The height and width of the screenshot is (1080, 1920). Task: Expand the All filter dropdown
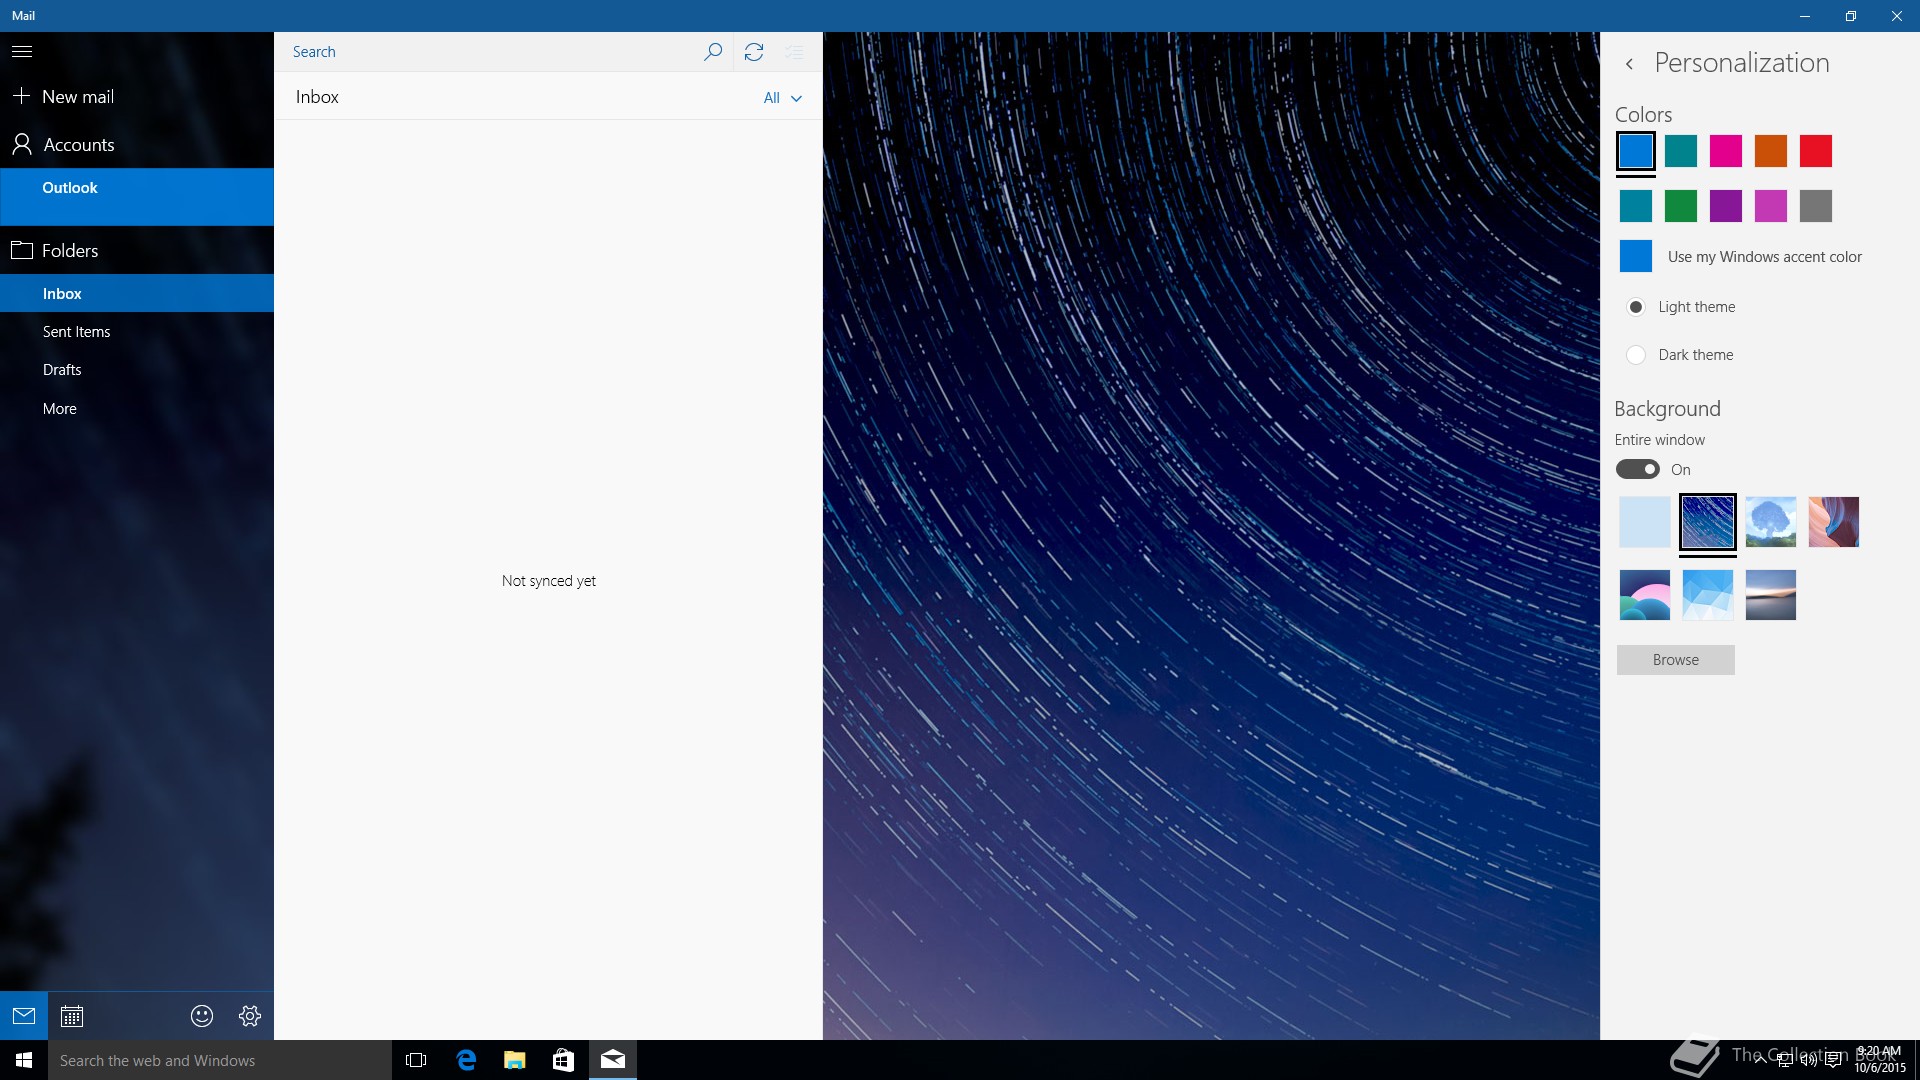point(782,98)
